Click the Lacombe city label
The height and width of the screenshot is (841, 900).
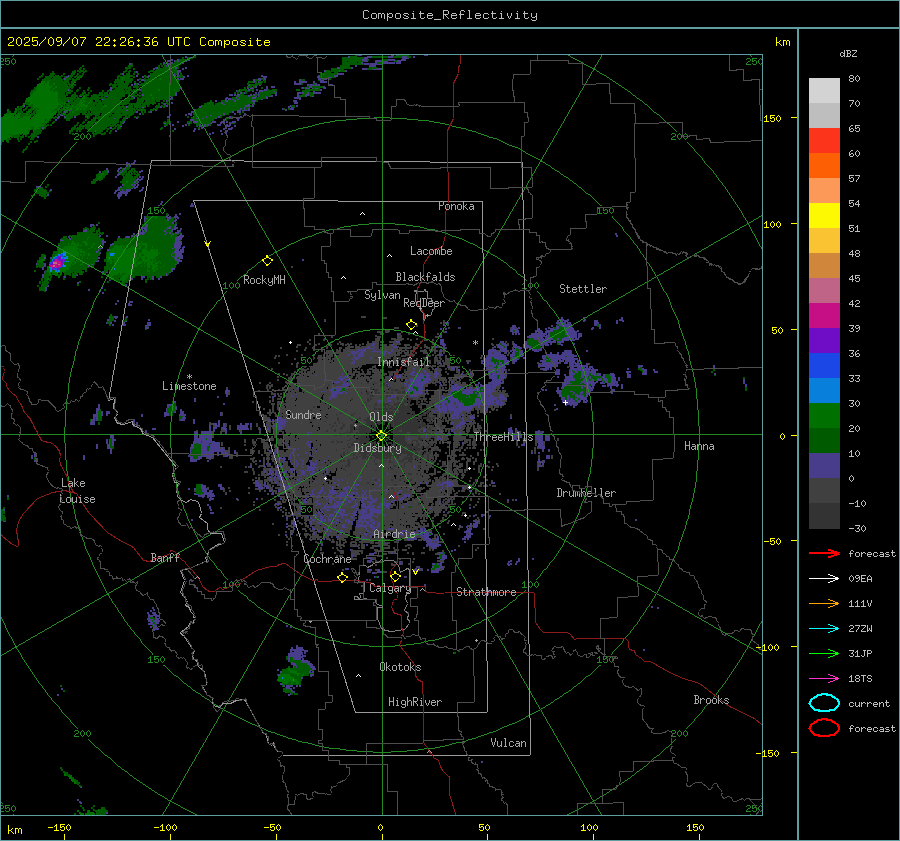pyautogui.click(x=431, y=251)
